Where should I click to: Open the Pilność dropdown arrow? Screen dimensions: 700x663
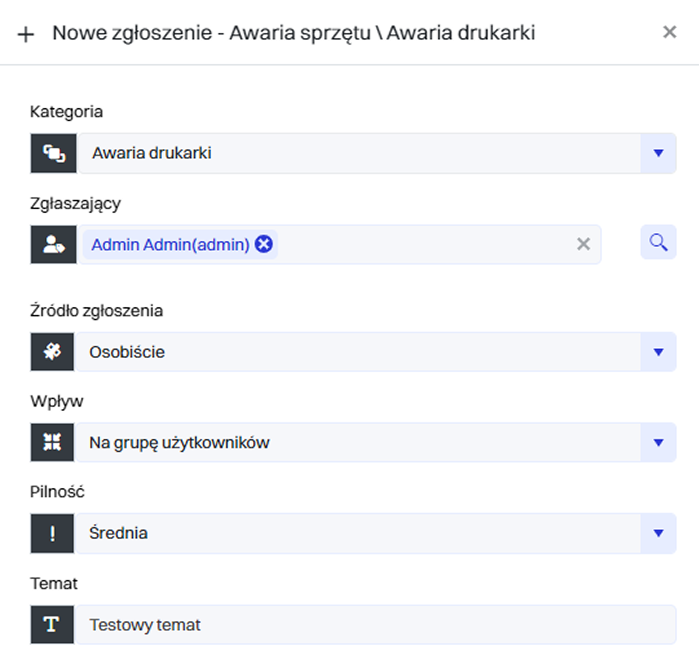pyautogui.click(x=658, y=533)
